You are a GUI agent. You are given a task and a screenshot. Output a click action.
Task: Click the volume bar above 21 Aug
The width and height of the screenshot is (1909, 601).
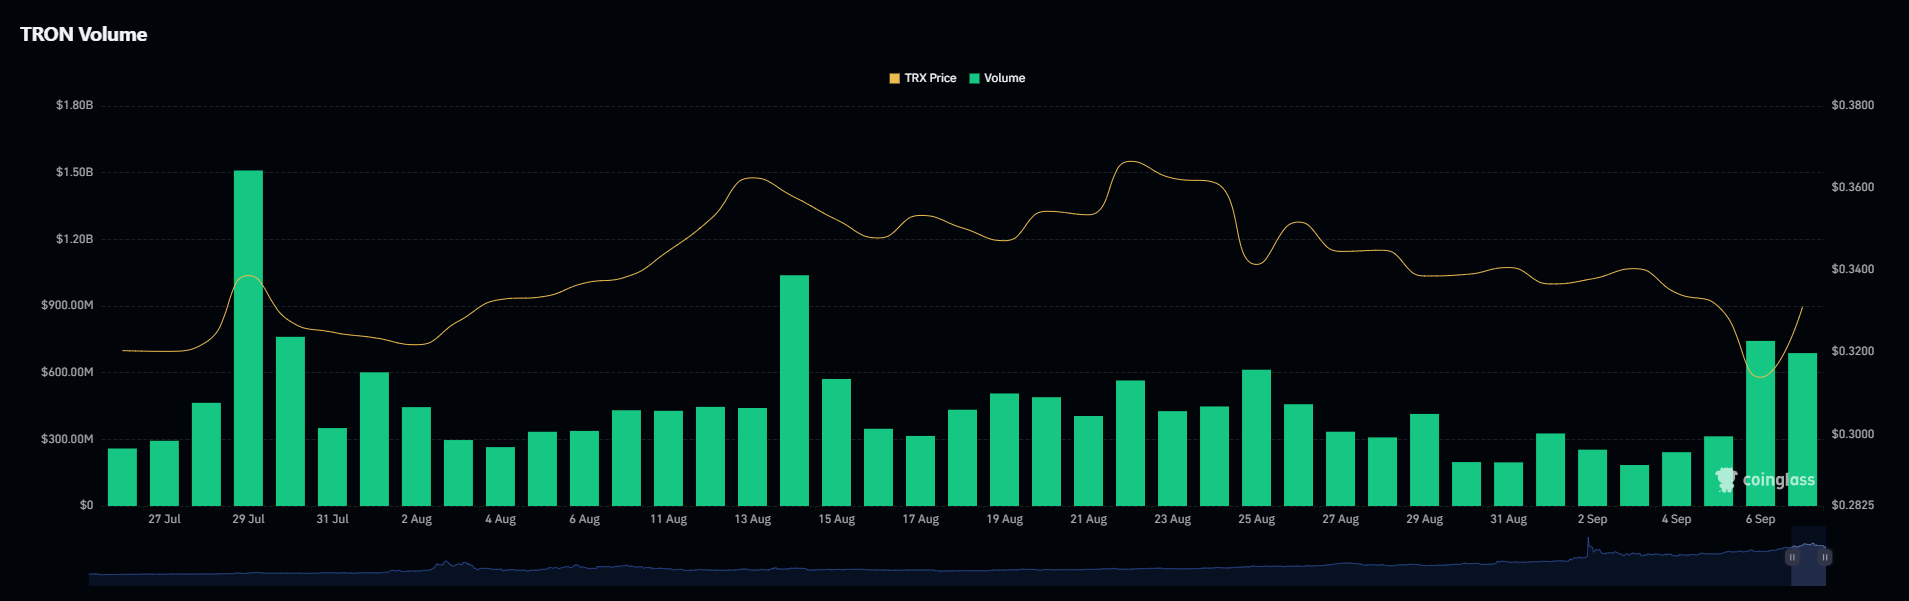coord(1088,461)
